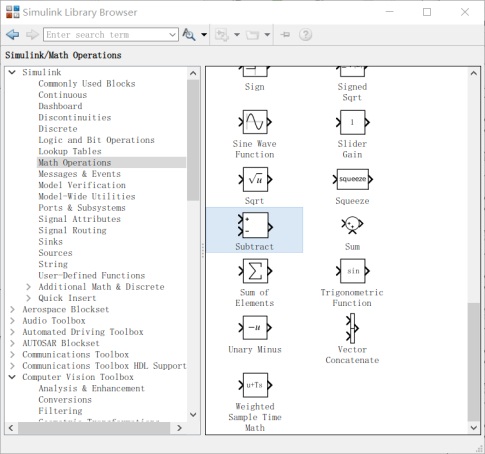Screen dimensions: 485x454
Task: Open the open-folder dropdown arrow
Action: point(267,34)
